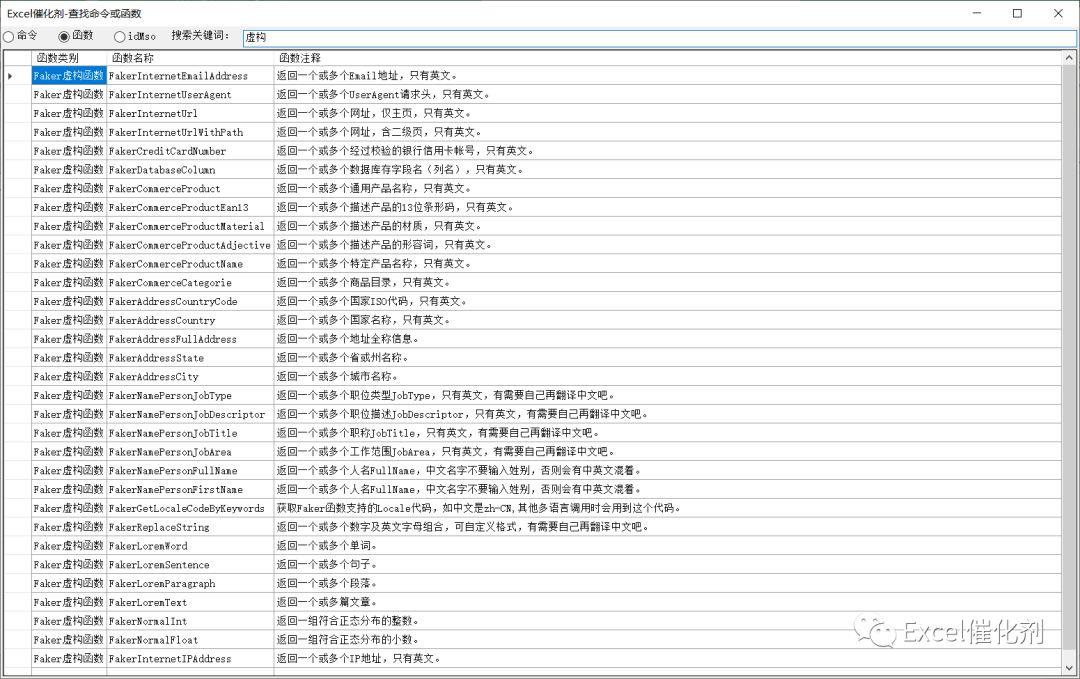Viewport: 1080px width, 679px height.
Task: Click comment 返回一个或多个IP地址
Action: coord(667,659)
